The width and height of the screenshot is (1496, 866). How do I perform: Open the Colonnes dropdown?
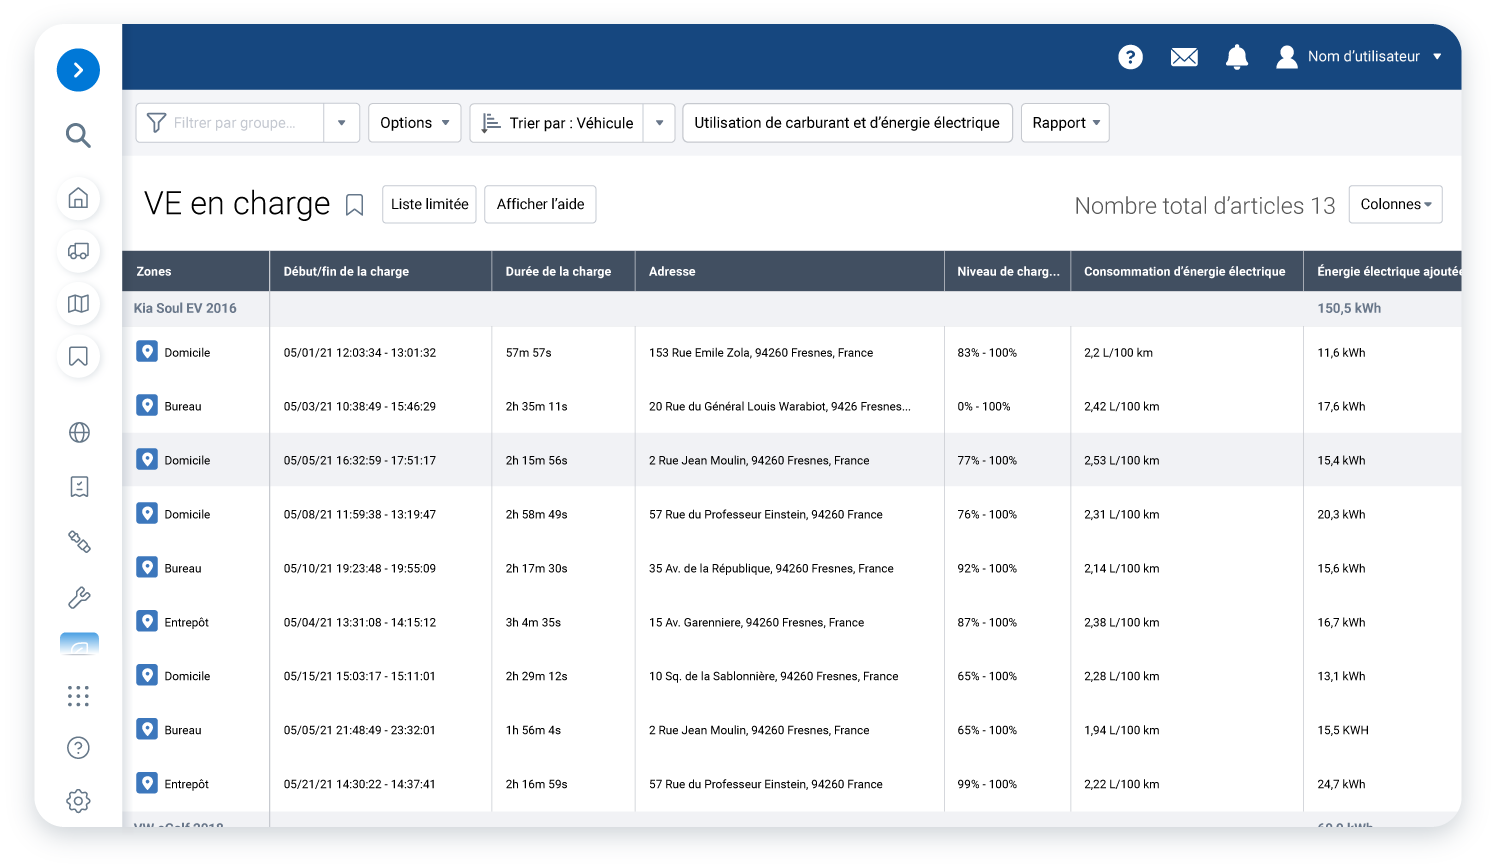click(1395, 204)
